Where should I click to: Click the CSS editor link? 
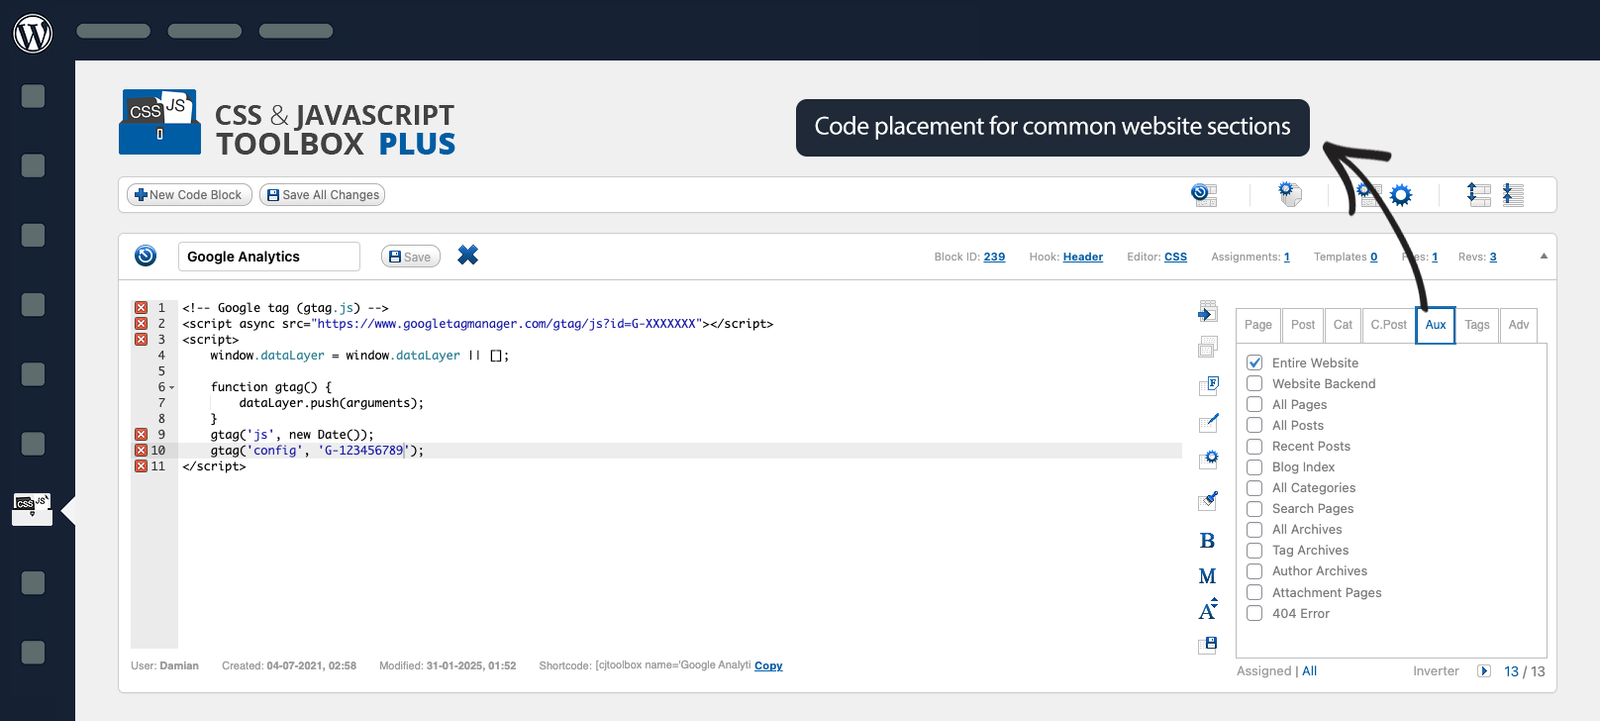pos(1176,257)
